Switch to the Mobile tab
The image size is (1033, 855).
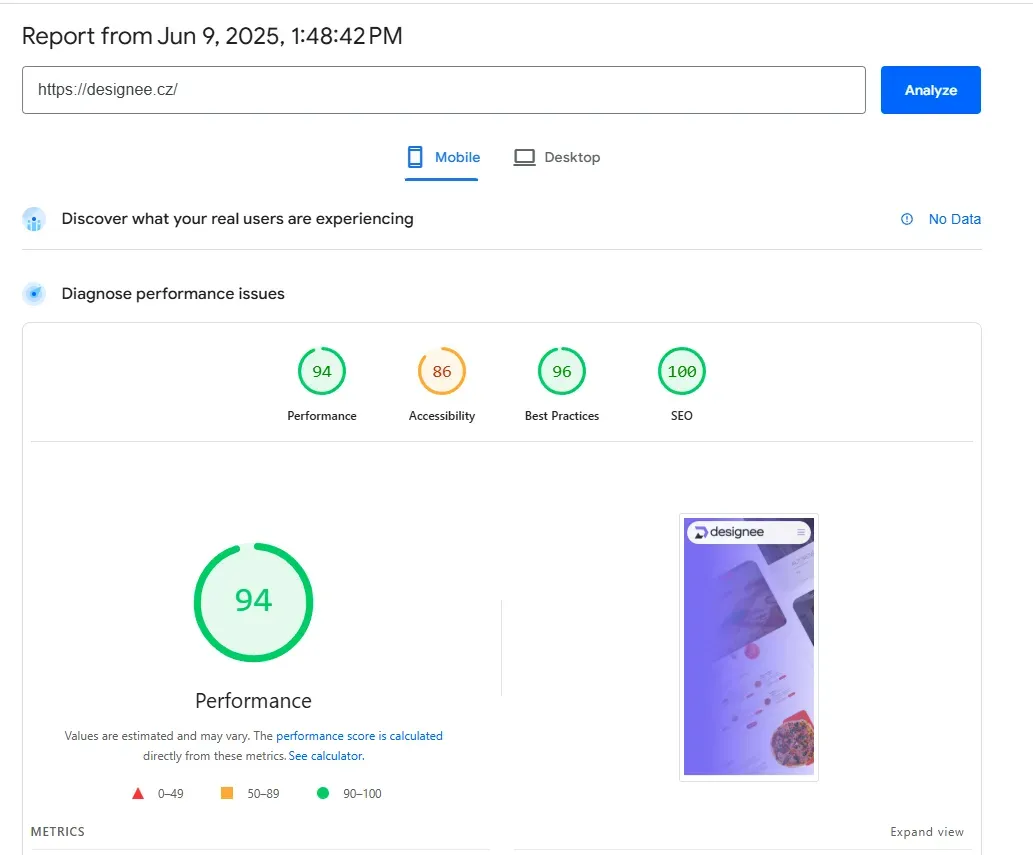(443, 158)
